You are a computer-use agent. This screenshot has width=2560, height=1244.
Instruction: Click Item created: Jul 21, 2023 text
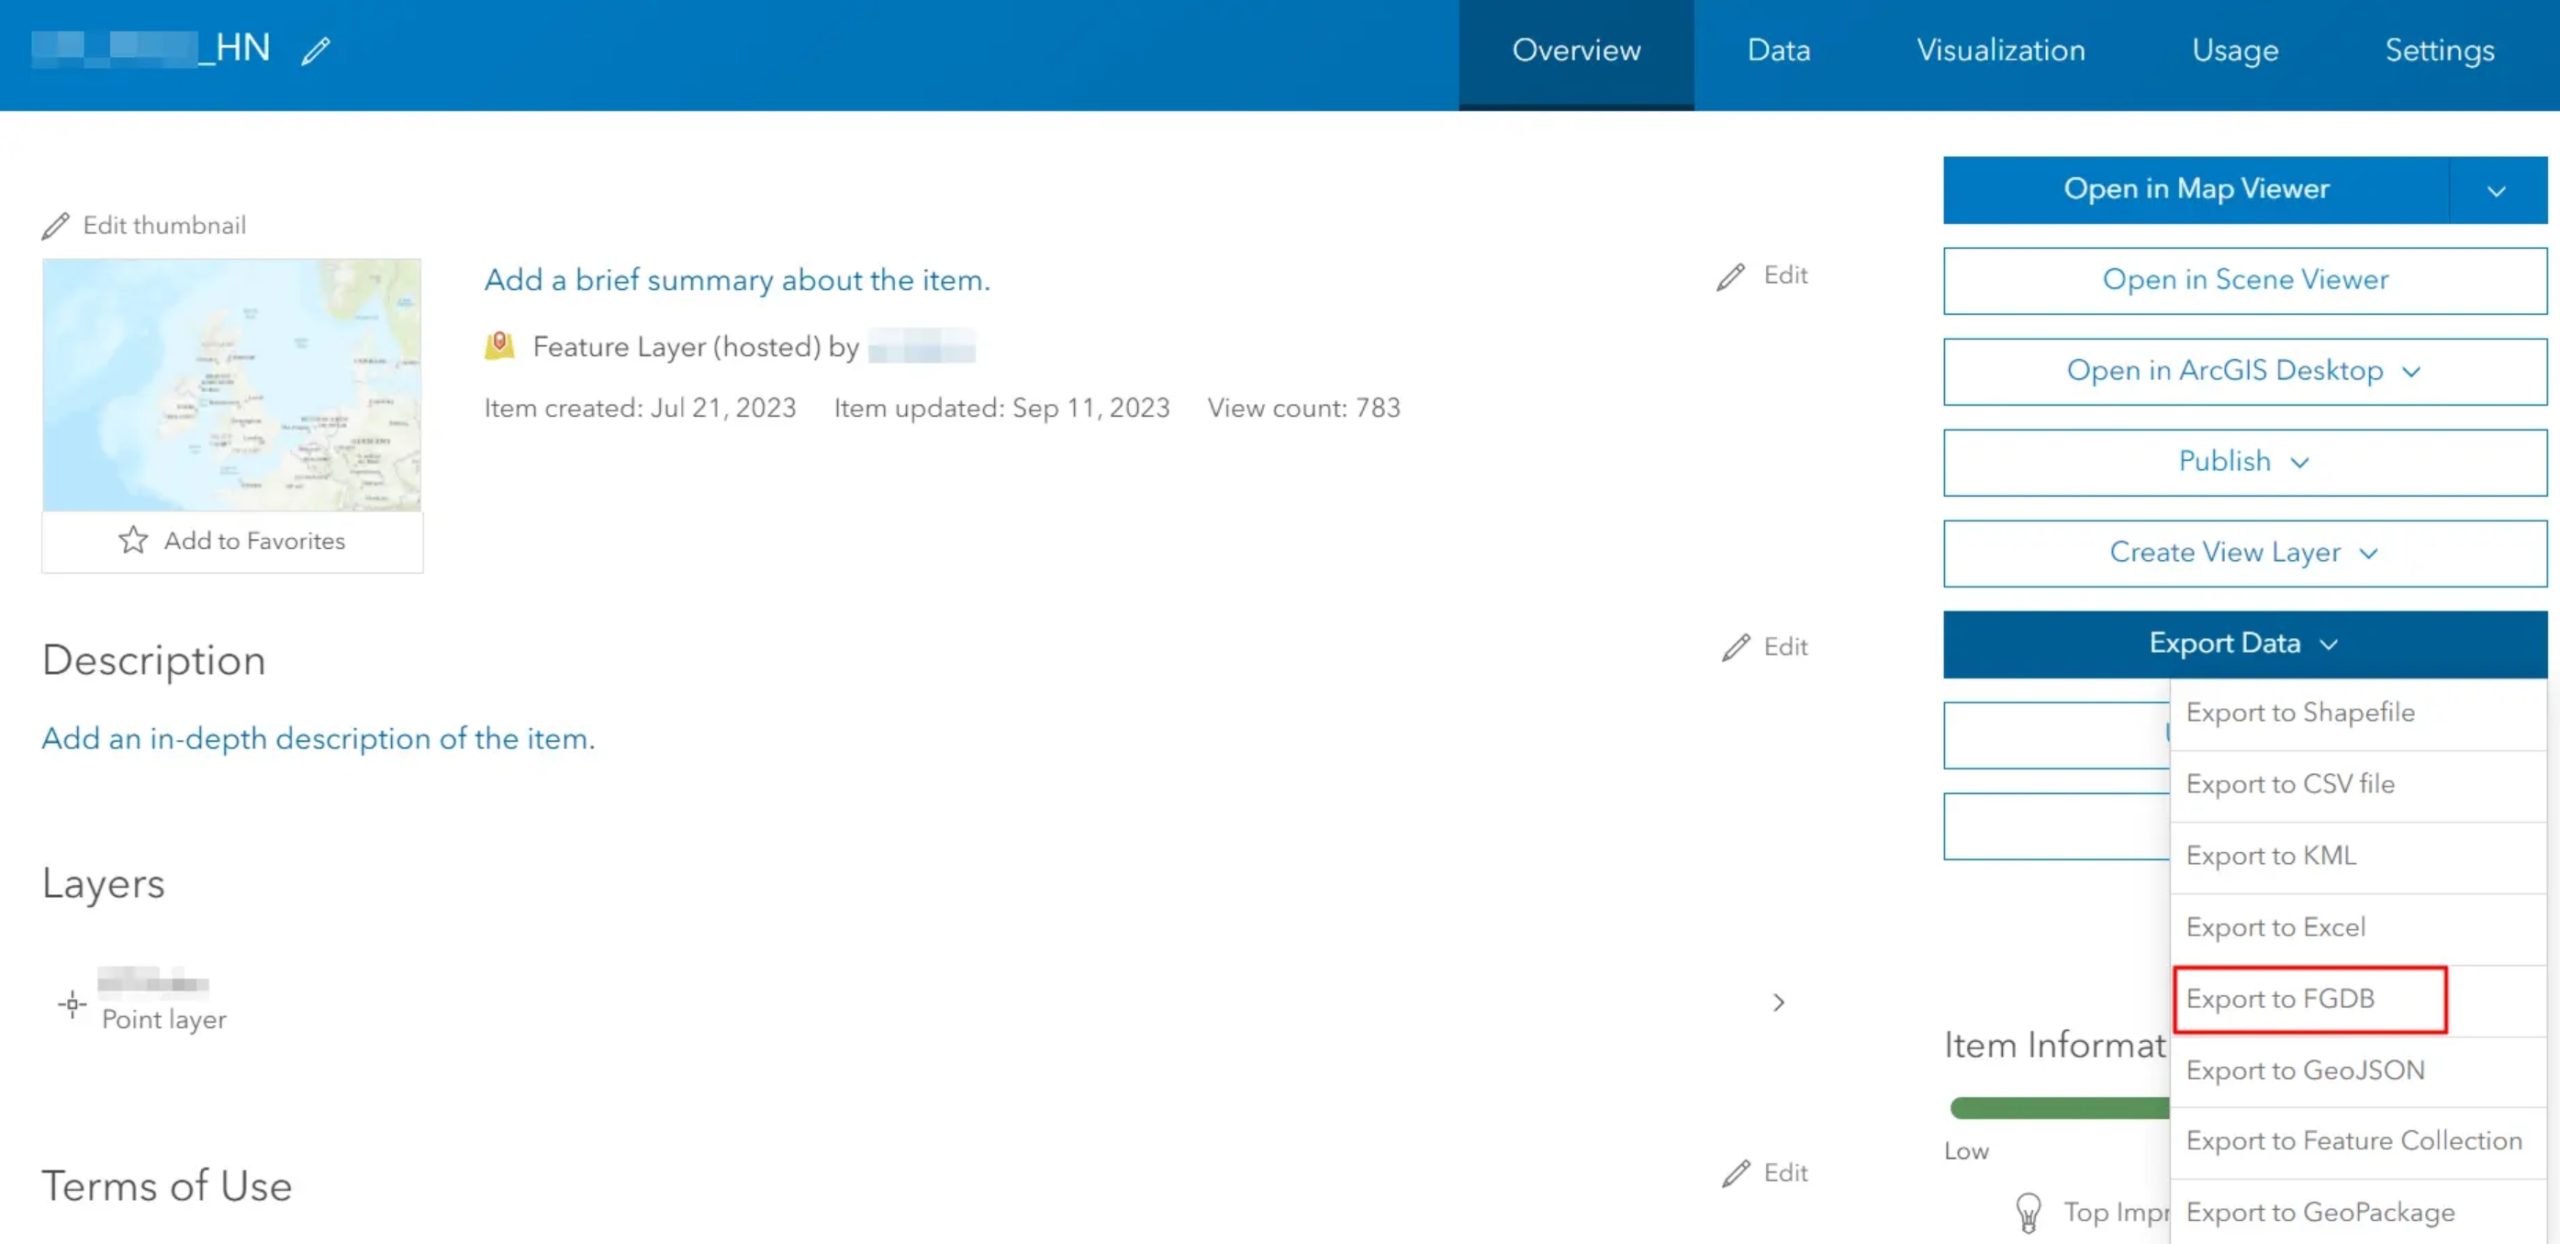click(640, 409)
